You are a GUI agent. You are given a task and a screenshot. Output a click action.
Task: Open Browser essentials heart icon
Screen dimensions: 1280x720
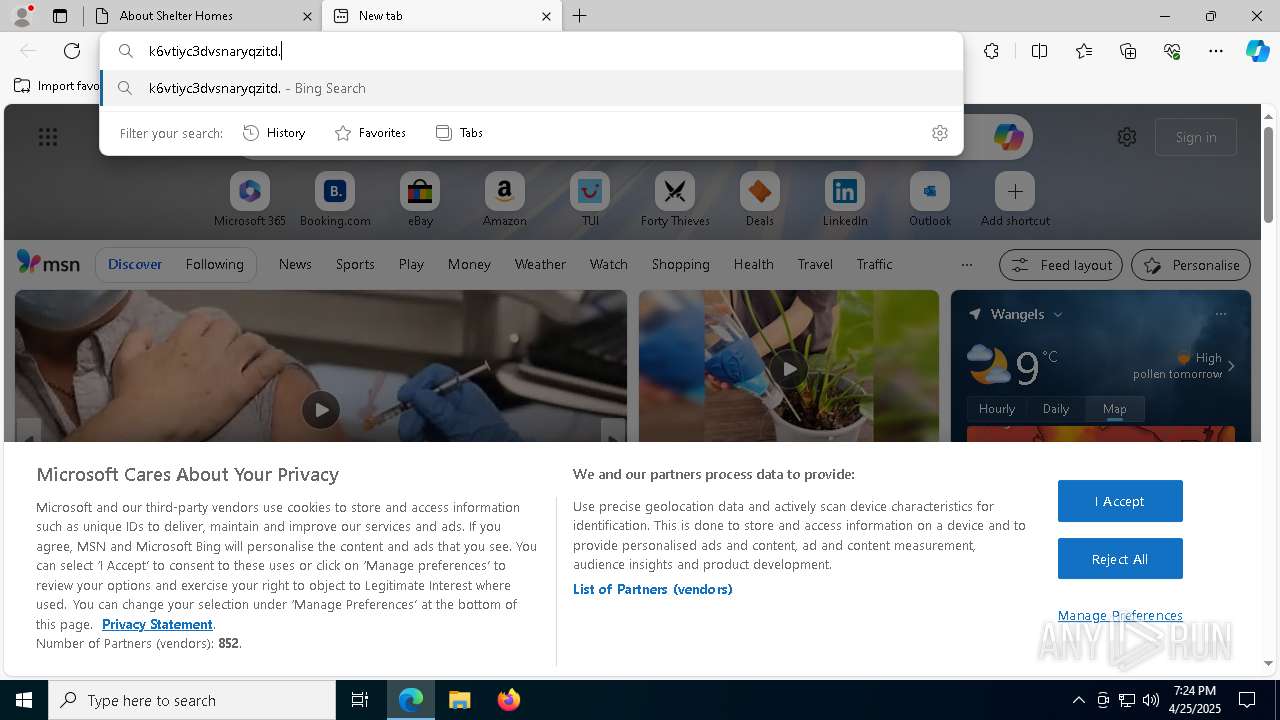(x=1172, y=51)
